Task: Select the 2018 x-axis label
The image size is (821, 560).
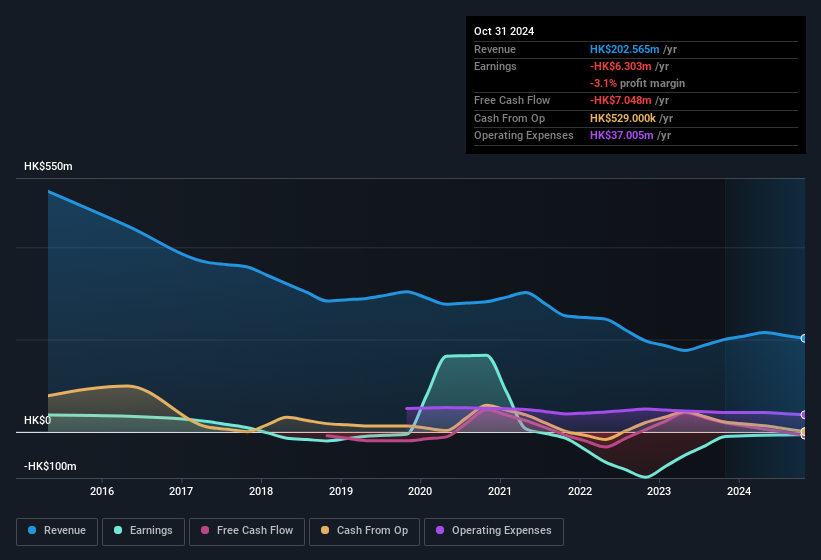Action: 261,491
